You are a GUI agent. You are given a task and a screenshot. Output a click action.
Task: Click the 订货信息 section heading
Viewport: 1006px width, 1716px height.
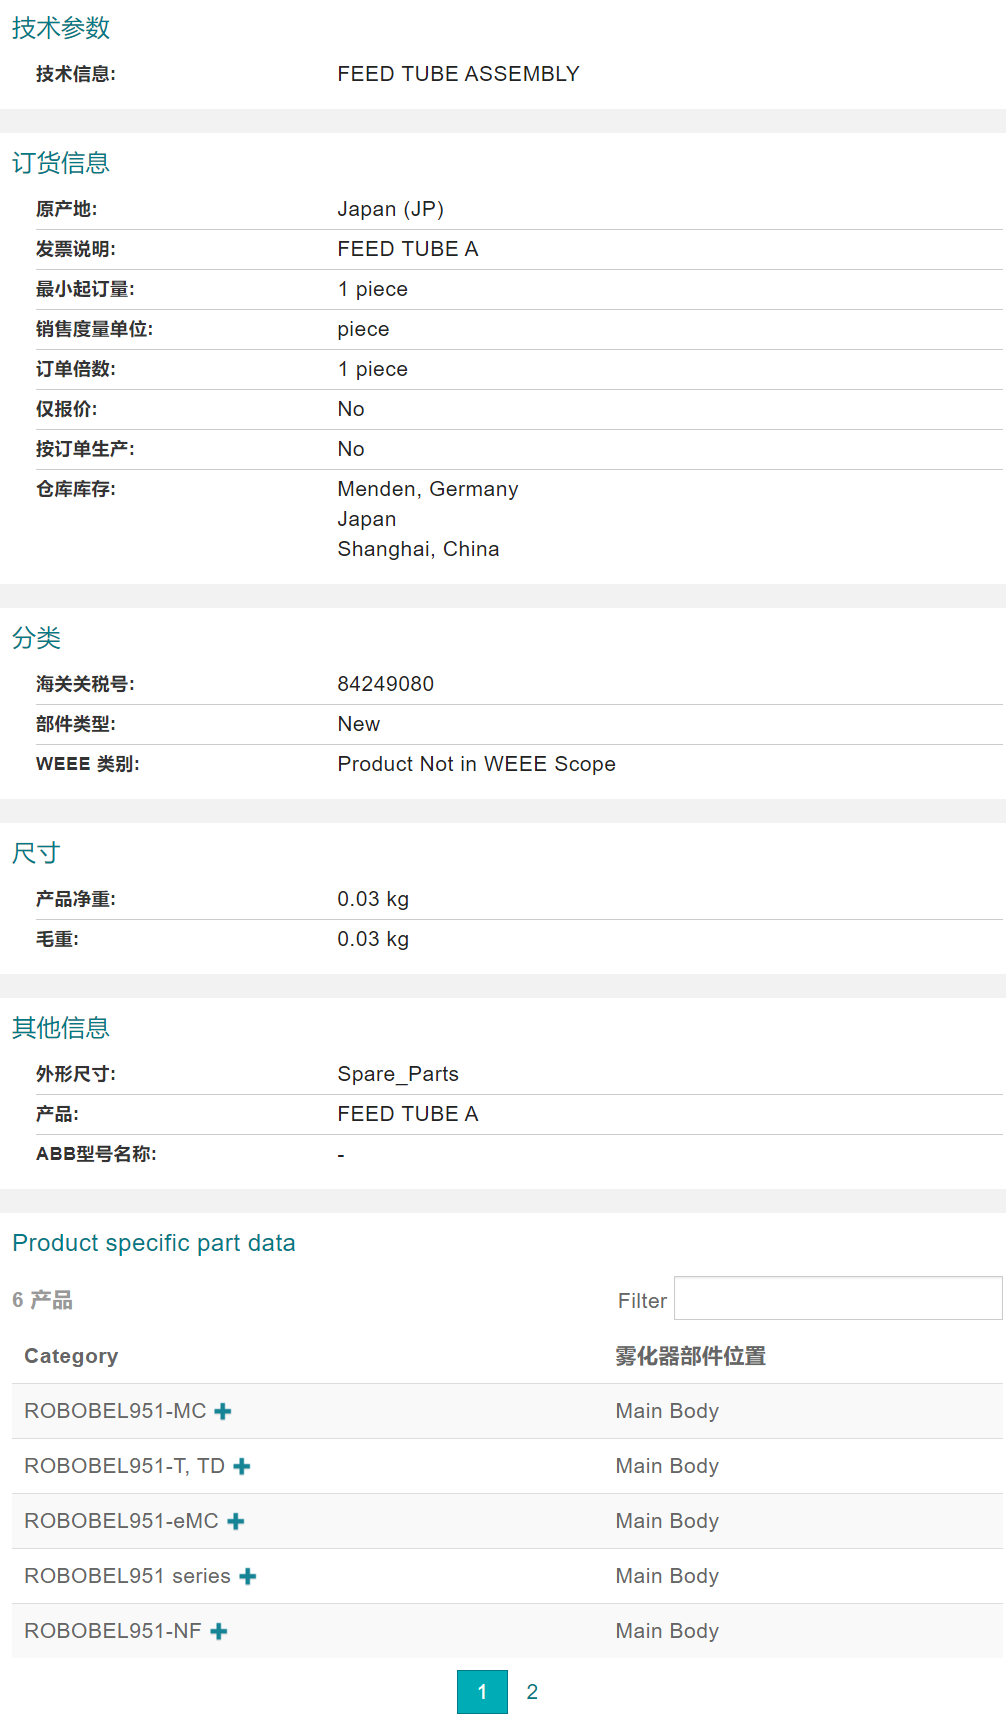point(61,163)
